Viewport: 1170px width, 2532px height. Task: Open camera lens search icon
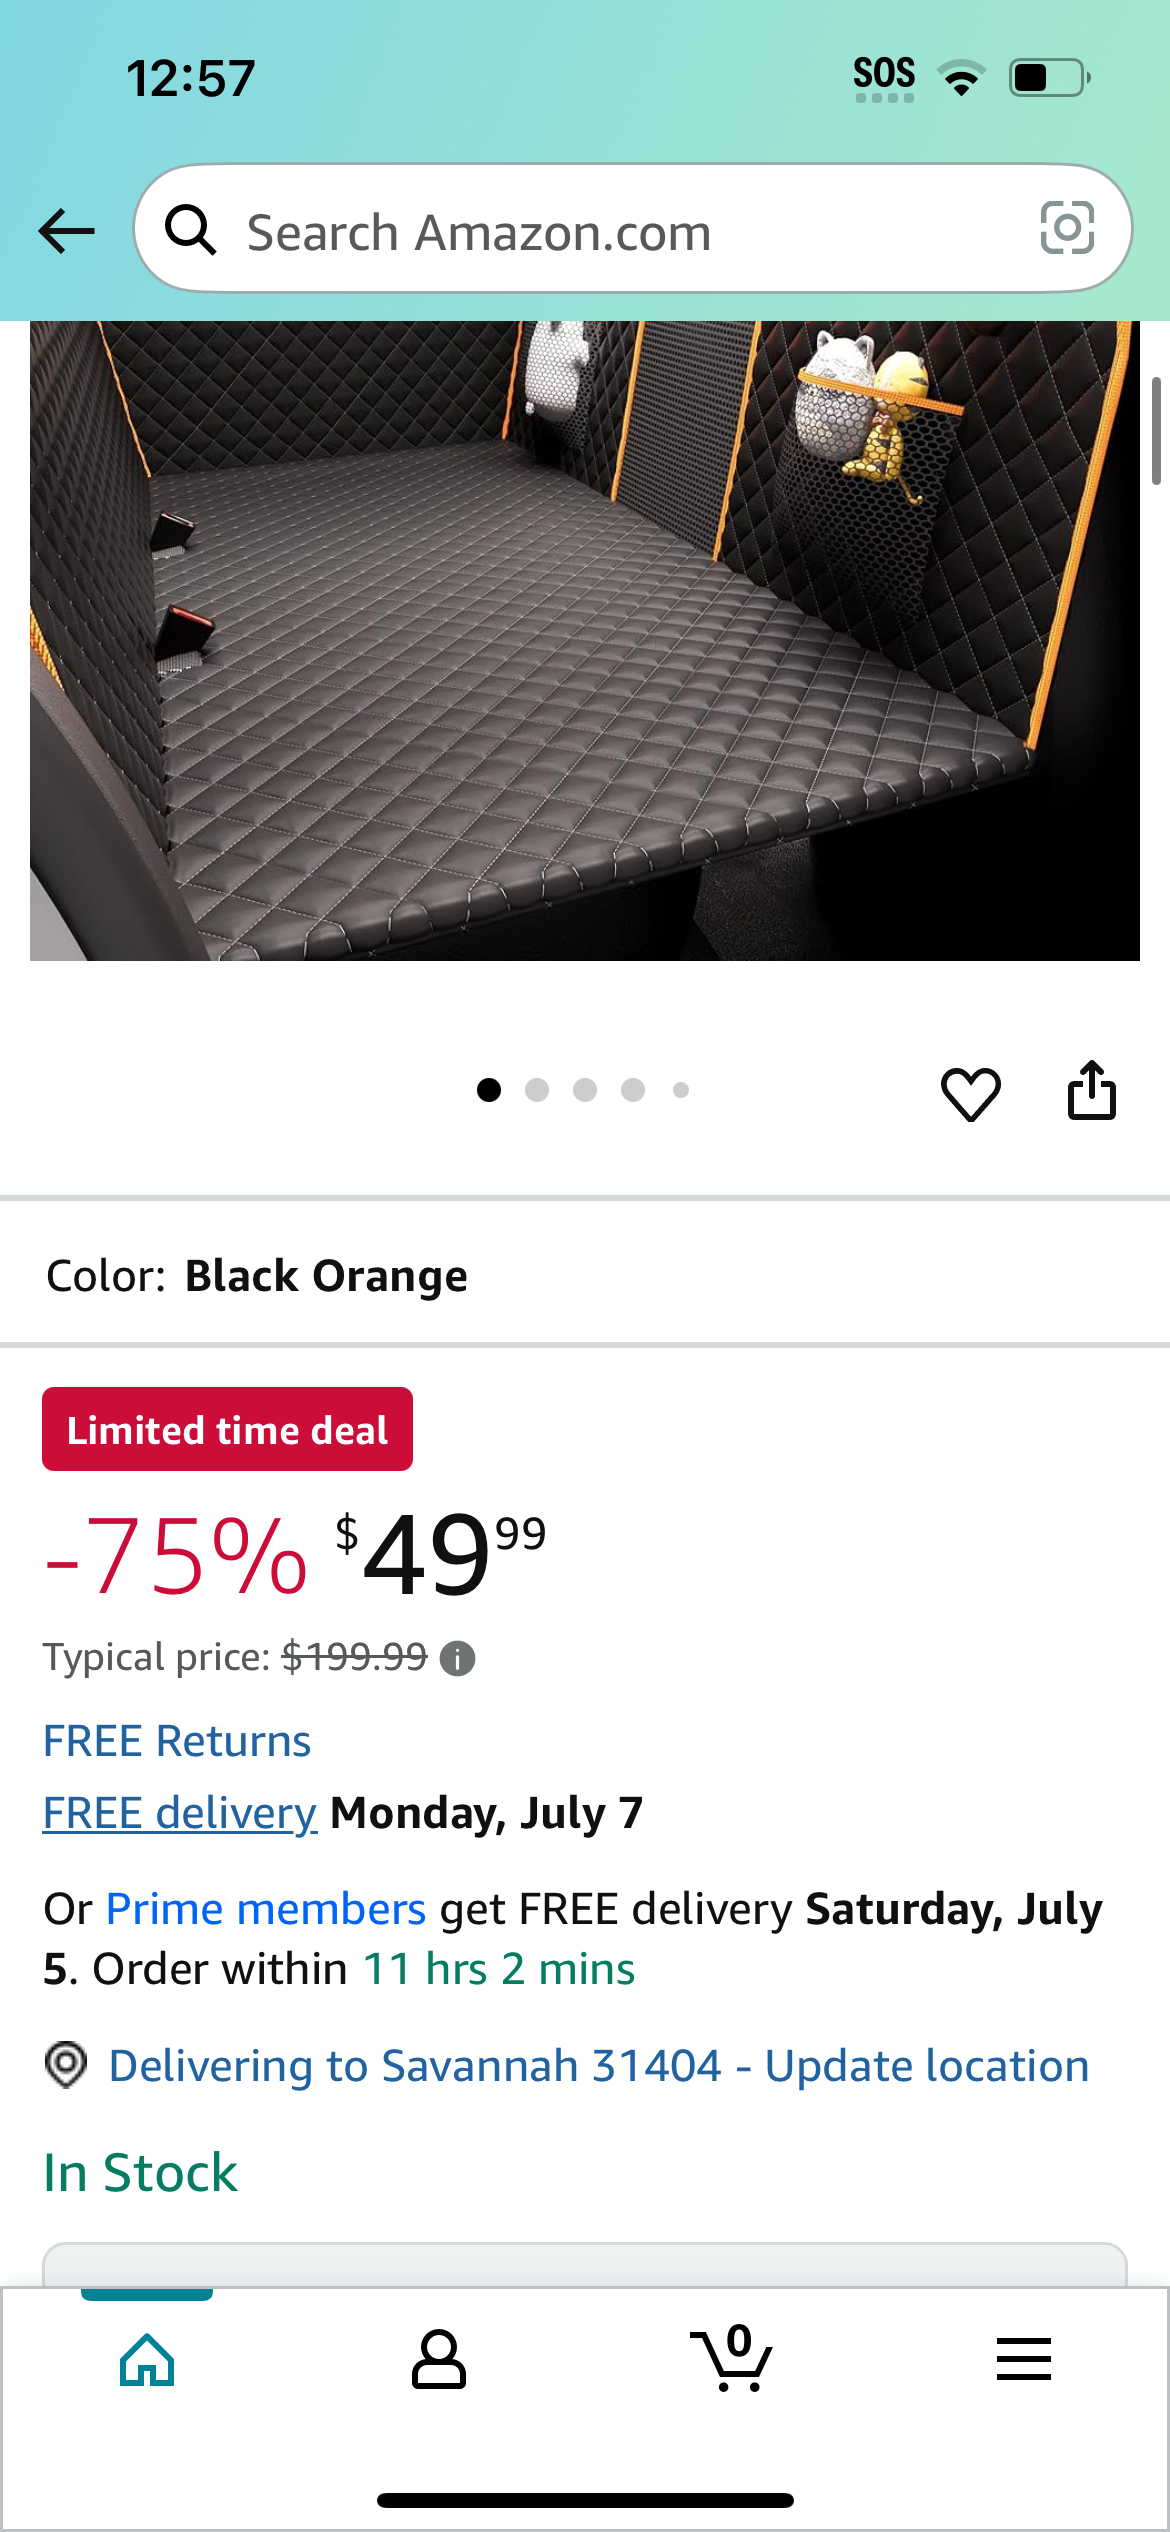(1067, 228)
